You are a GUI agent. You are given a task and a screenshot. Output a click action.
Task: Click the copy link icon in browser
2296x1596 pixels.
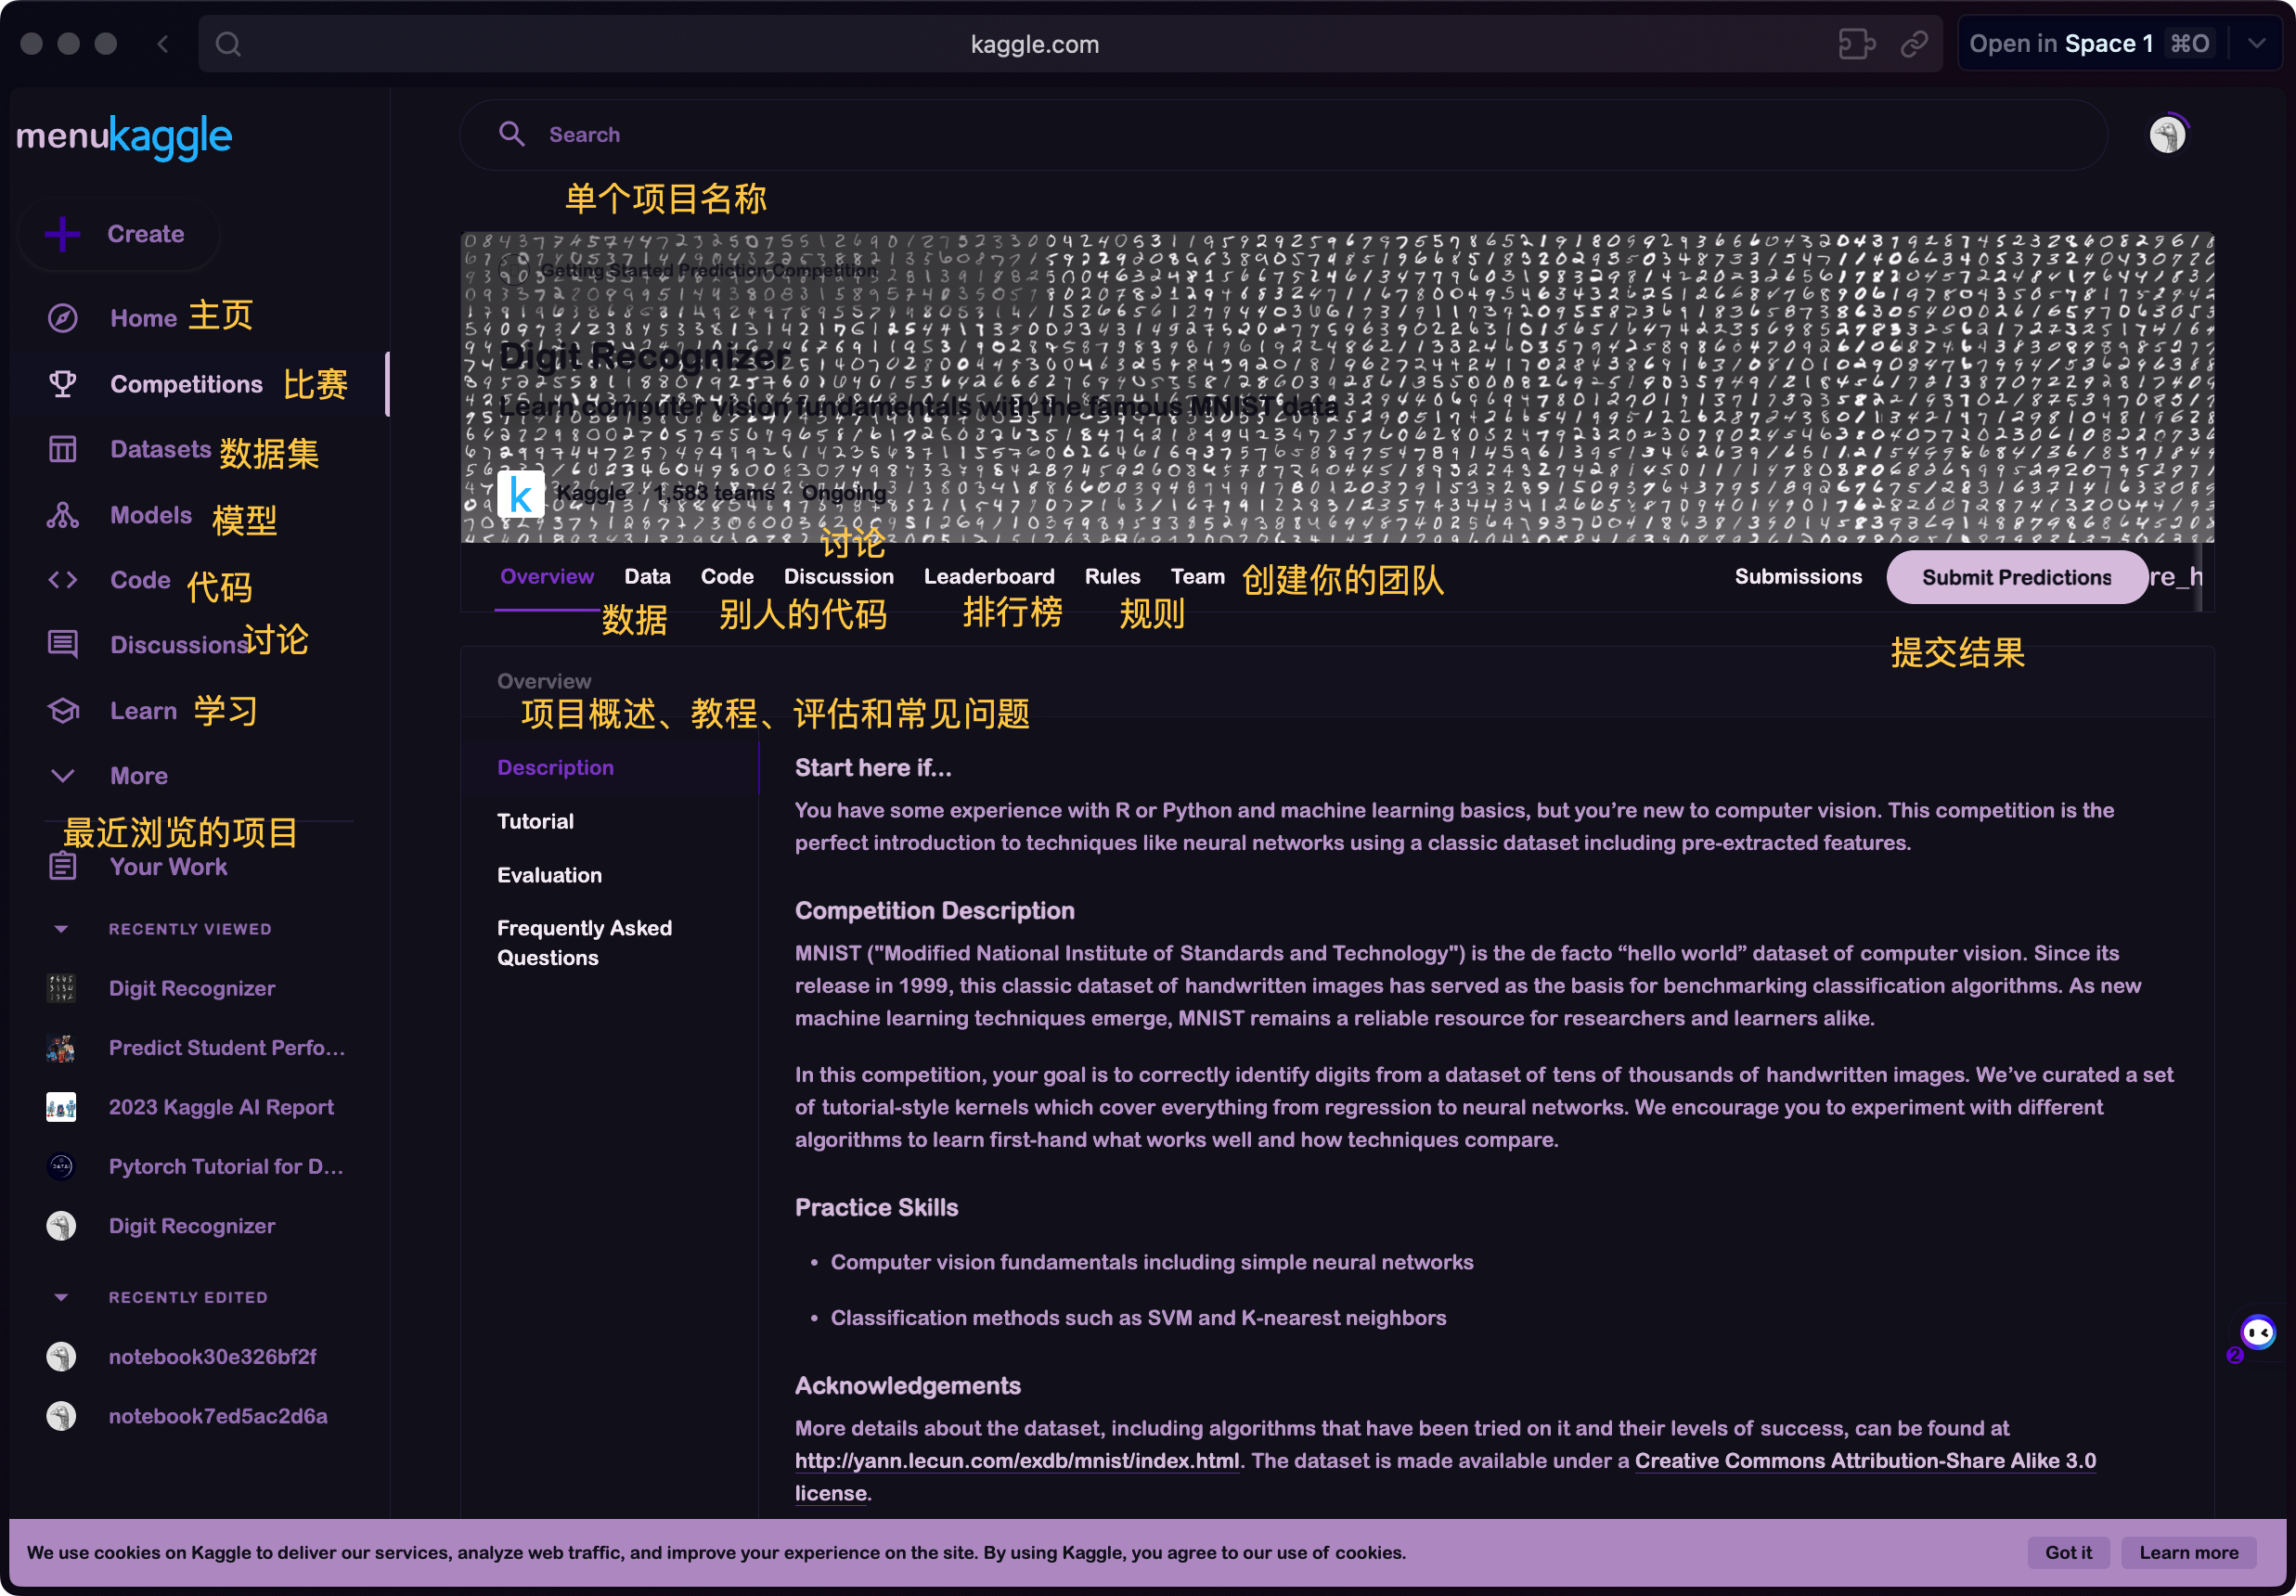[1914, 44]
